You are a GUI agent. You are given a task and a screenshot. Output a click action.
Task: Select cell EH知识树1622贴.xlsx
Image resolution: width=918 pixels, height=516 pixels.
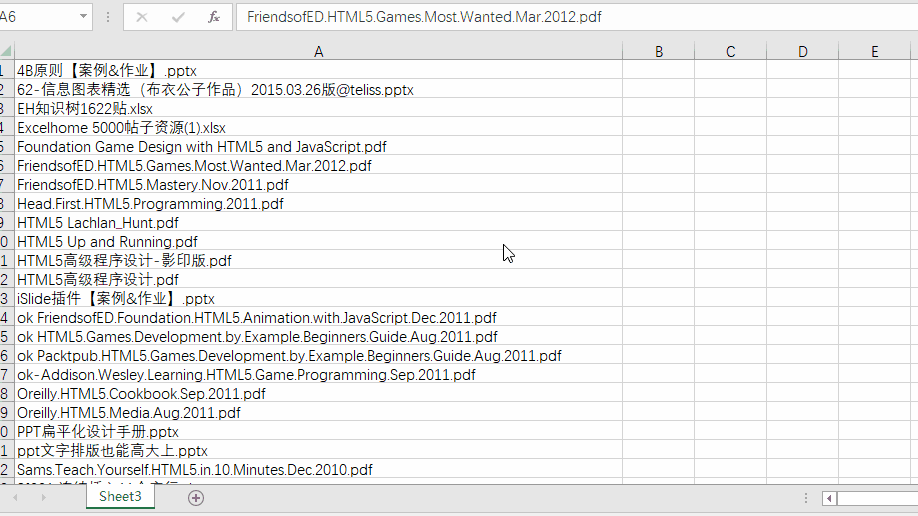click(x=318, y=108)
